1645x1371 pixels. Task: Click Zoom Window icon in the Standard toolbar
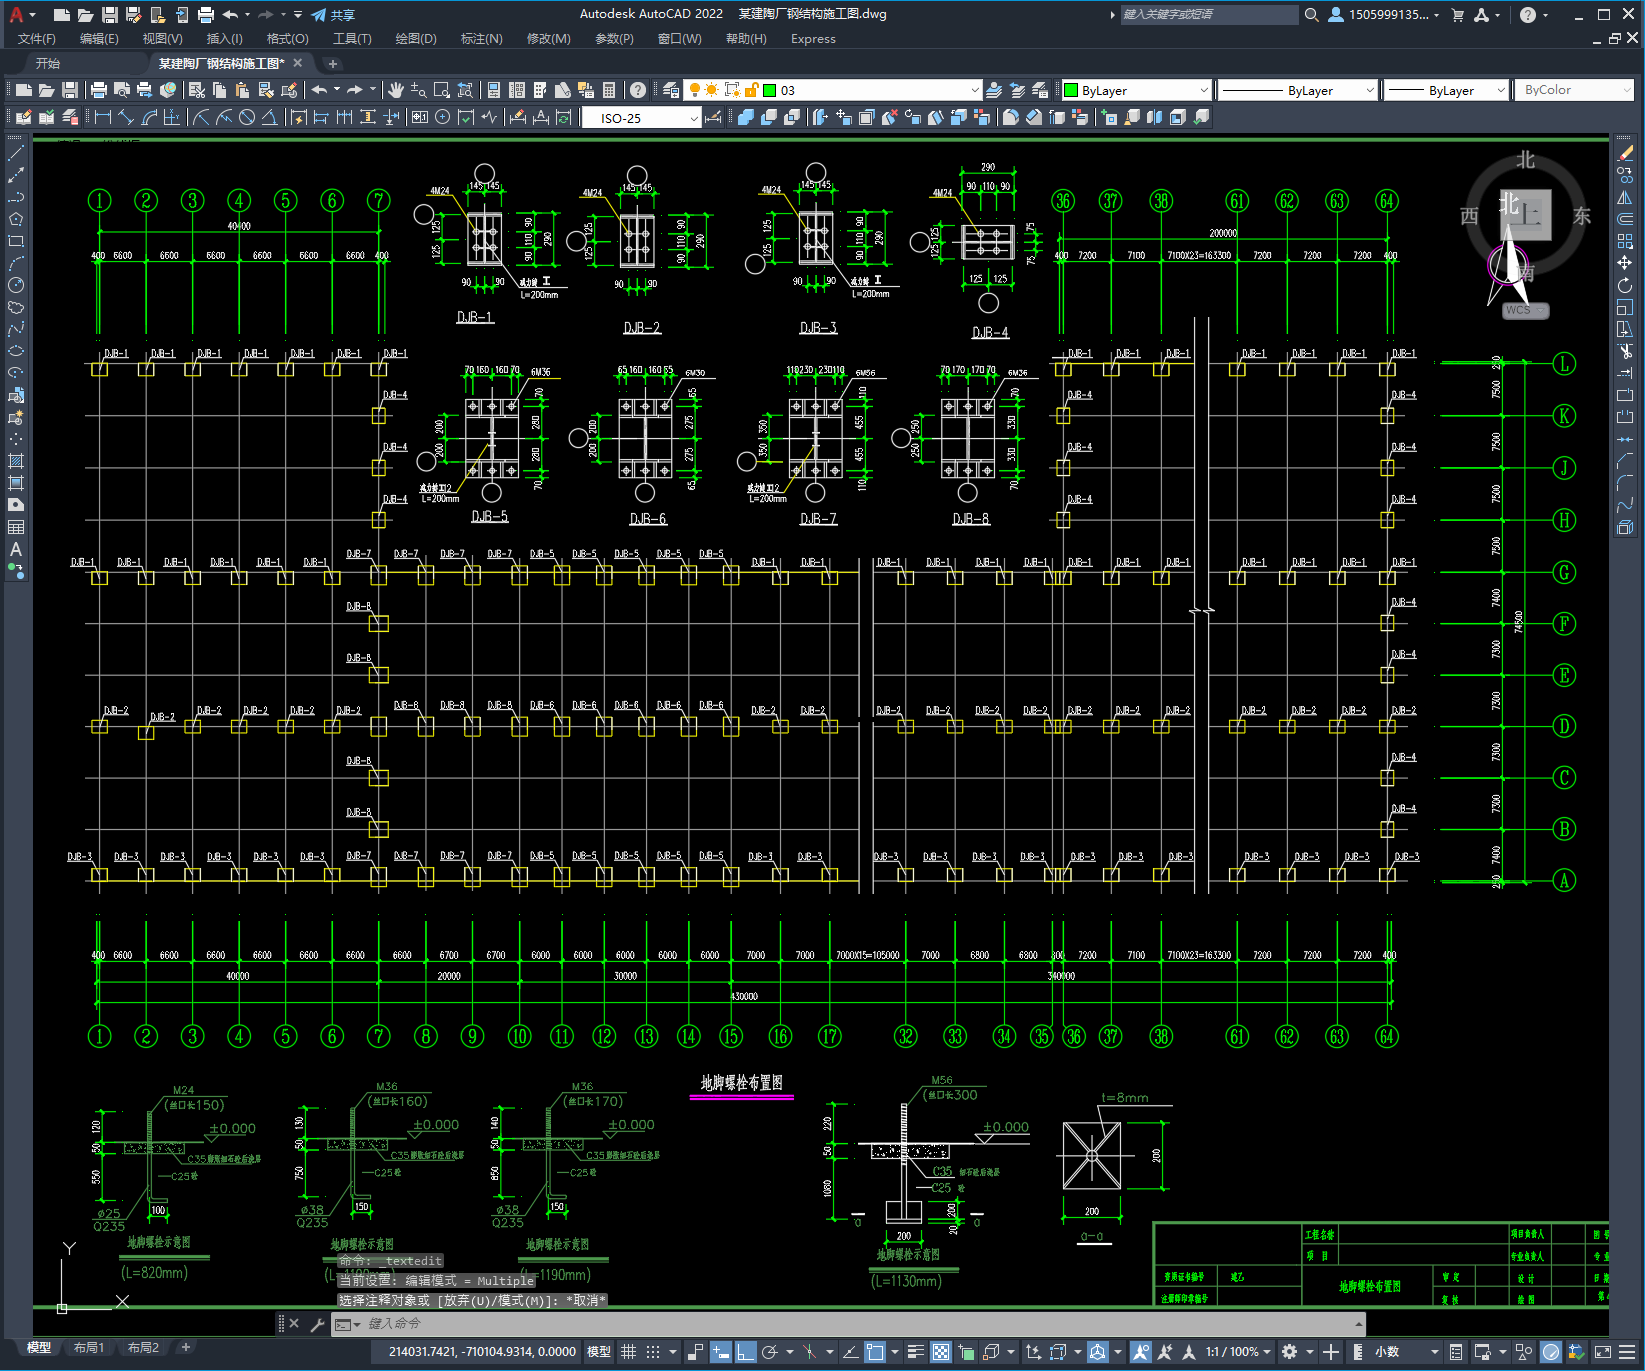click(x=442, y=90)
